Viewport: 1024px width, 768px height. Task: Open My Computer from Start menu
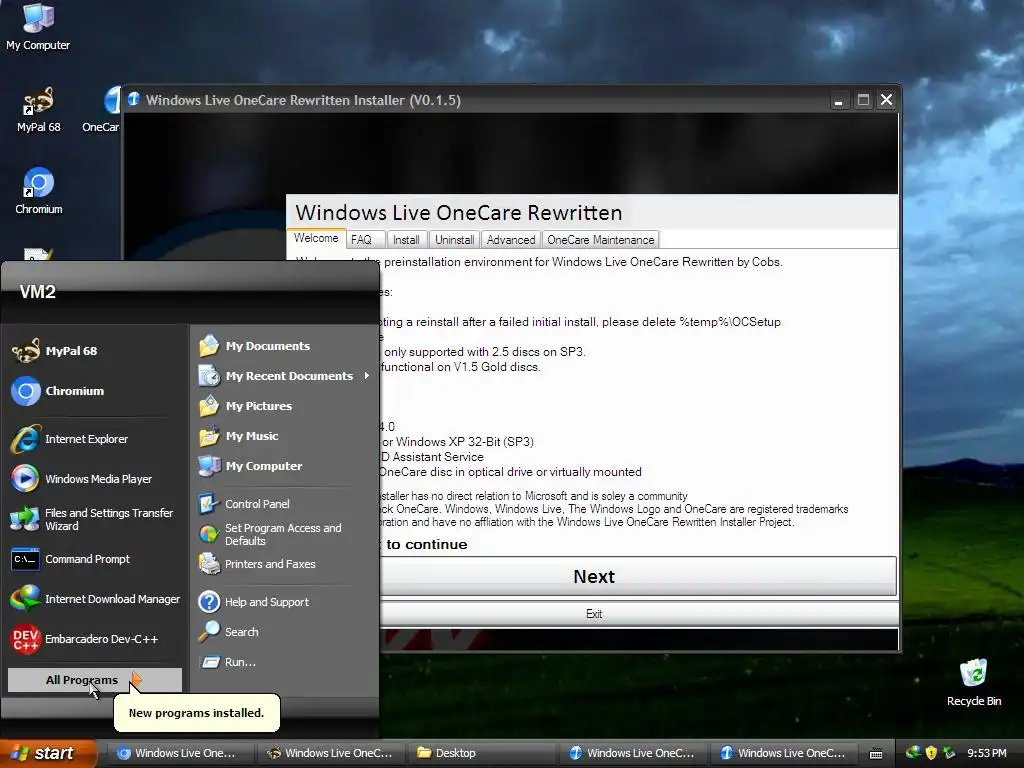point(284,466)
